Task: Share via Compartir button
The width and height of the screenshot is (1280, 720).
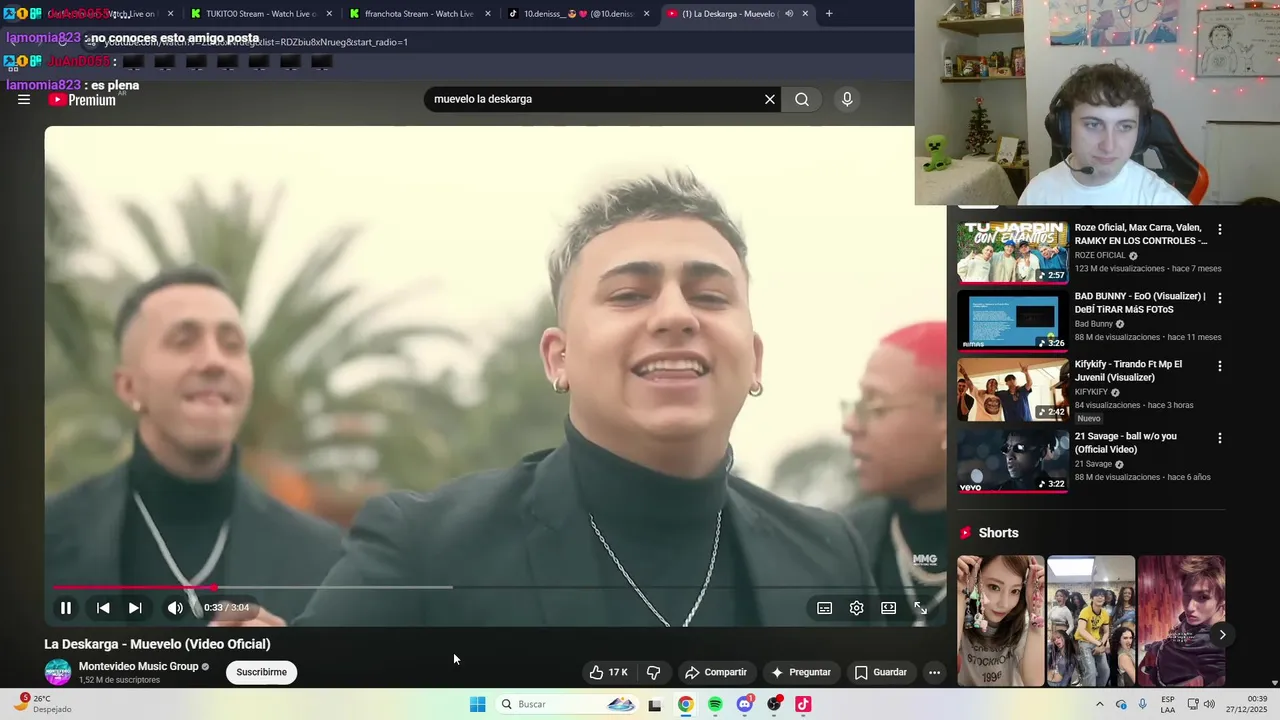Action: [x=716, y=672]
